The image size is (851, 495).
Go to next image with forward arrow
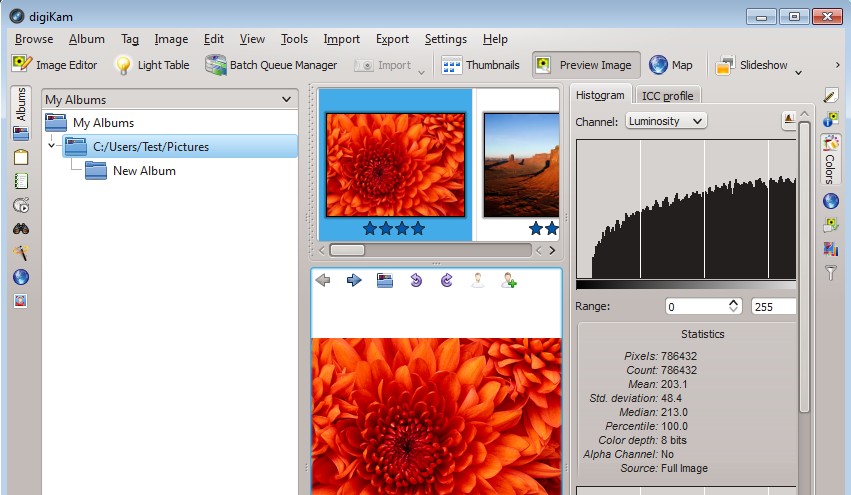click(354, 281)
